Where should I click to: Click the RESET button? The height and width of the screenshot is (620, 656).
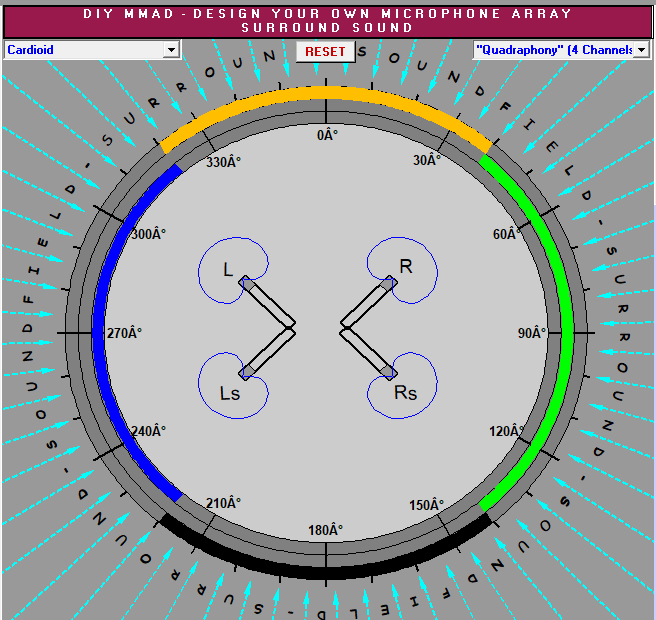coord(325,51)
